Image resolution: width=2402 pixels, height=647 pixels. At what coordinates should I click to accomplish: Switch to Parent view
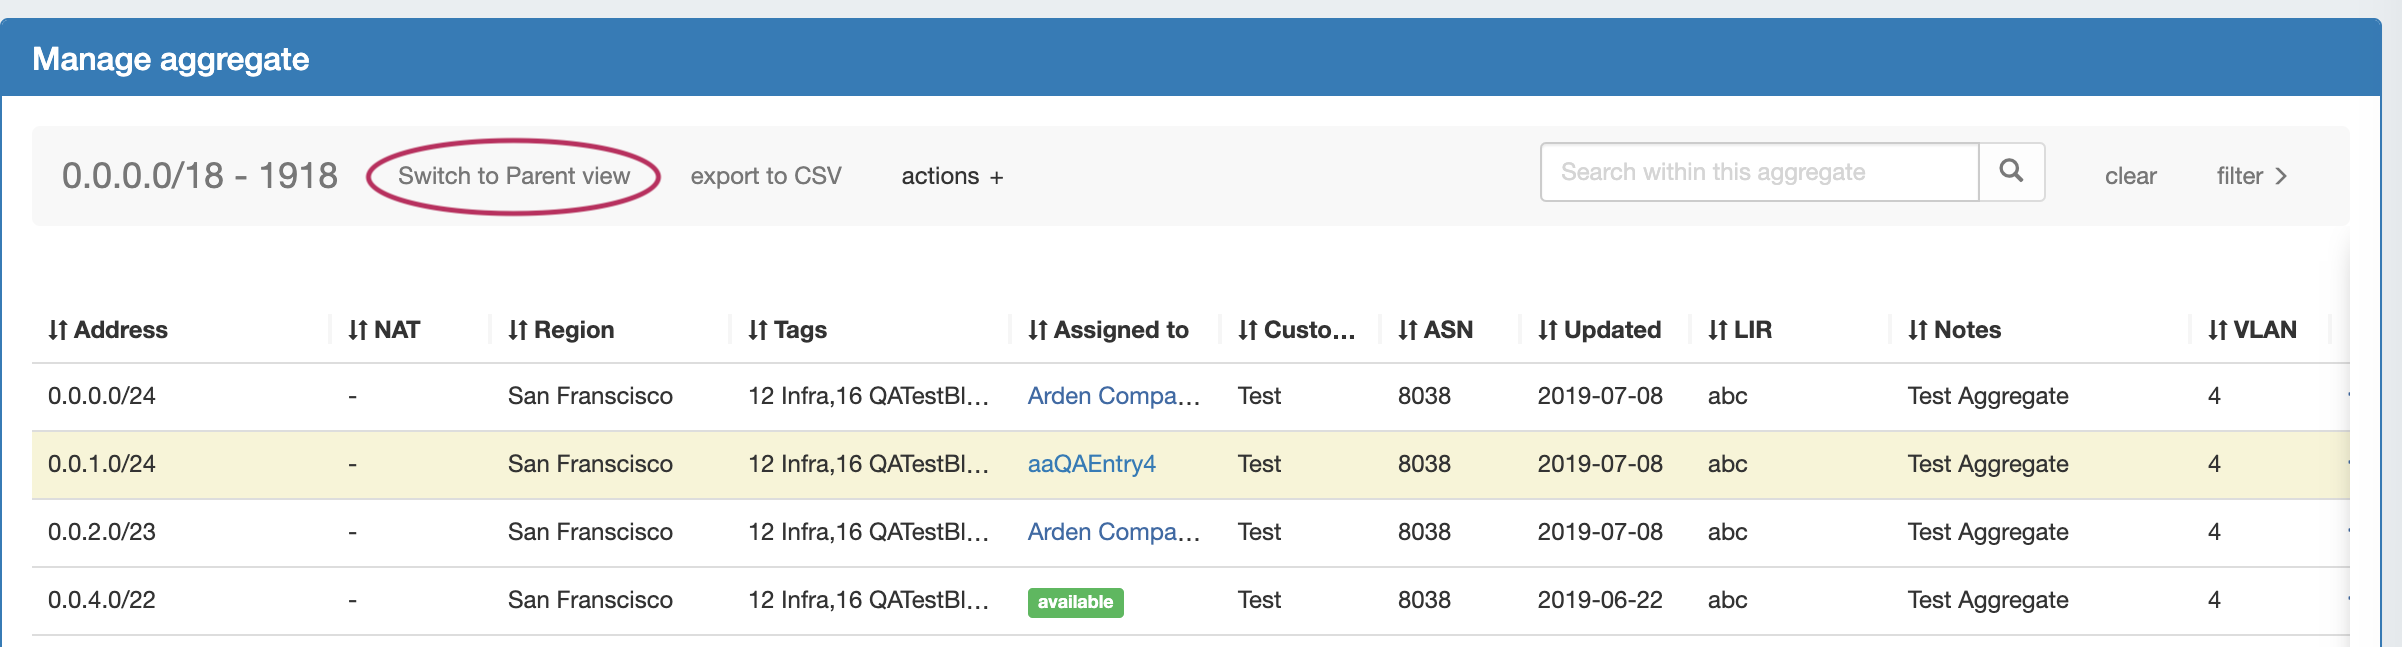click(514, 176)
